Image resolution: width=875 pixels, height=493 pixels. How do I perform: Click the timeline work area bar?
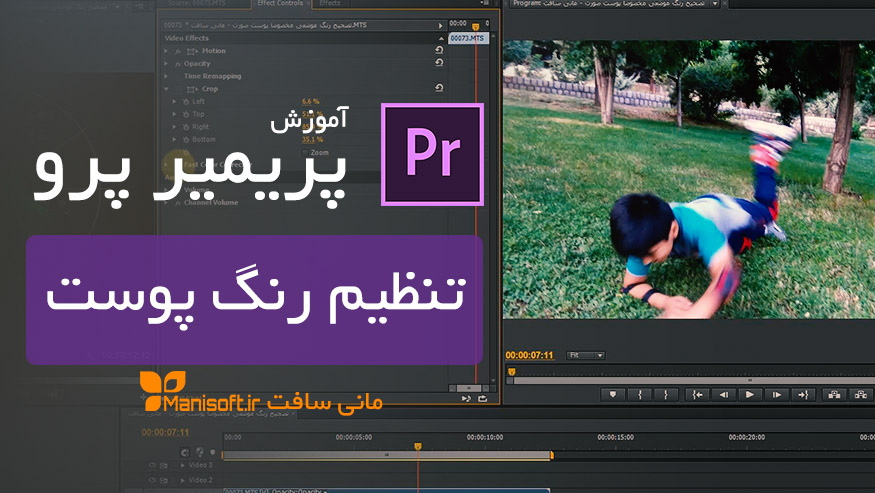point(387,455)
